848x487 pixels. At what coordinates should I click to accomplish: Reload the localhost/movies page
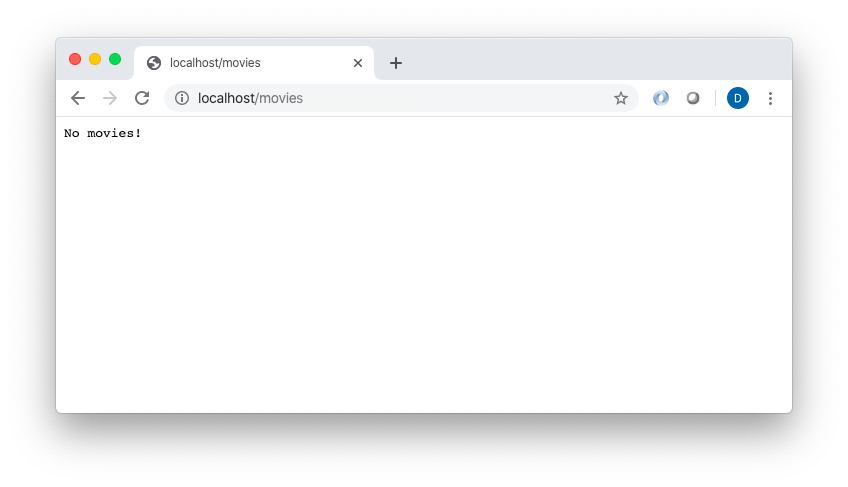(x=142, y=98)
